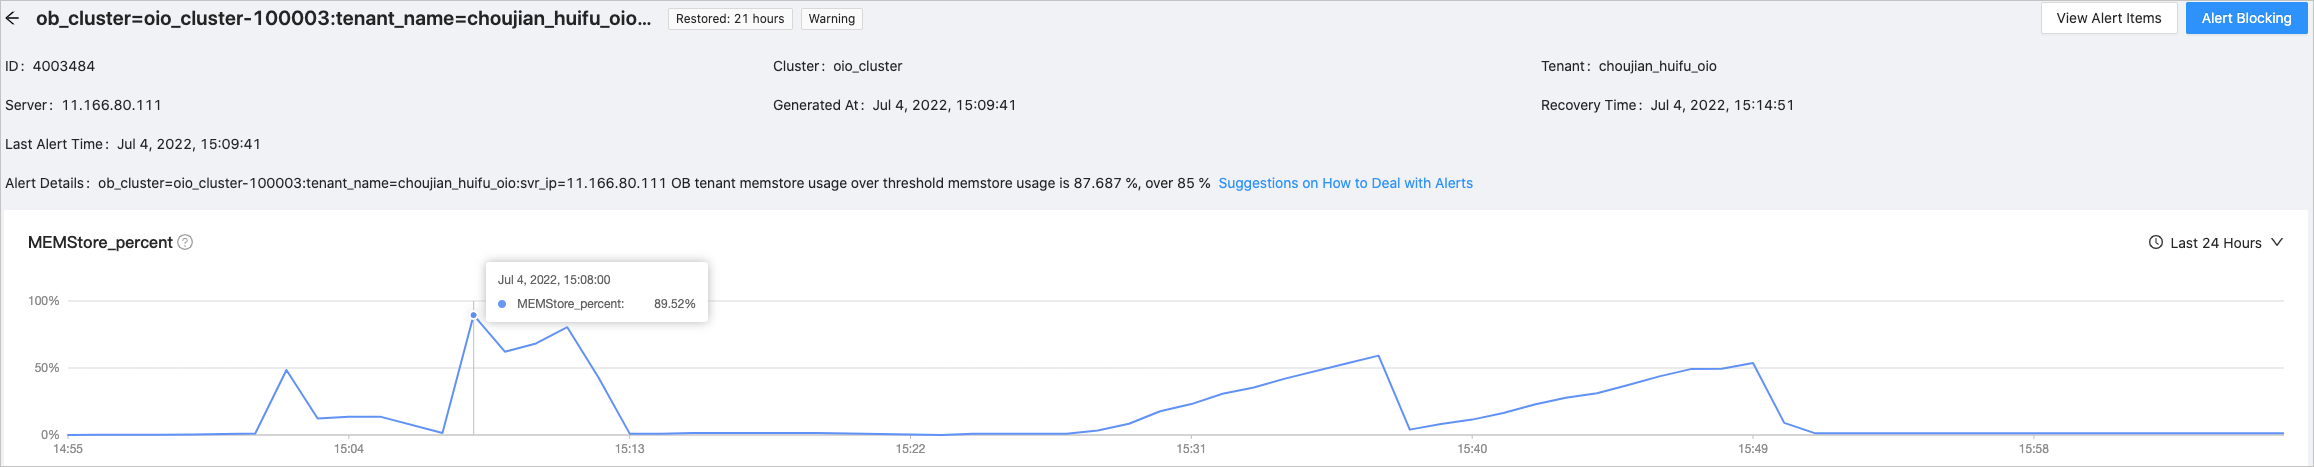
Task: Expand the Last 24 Hours chevron arrow
Action: click(x=2277, y=242)
